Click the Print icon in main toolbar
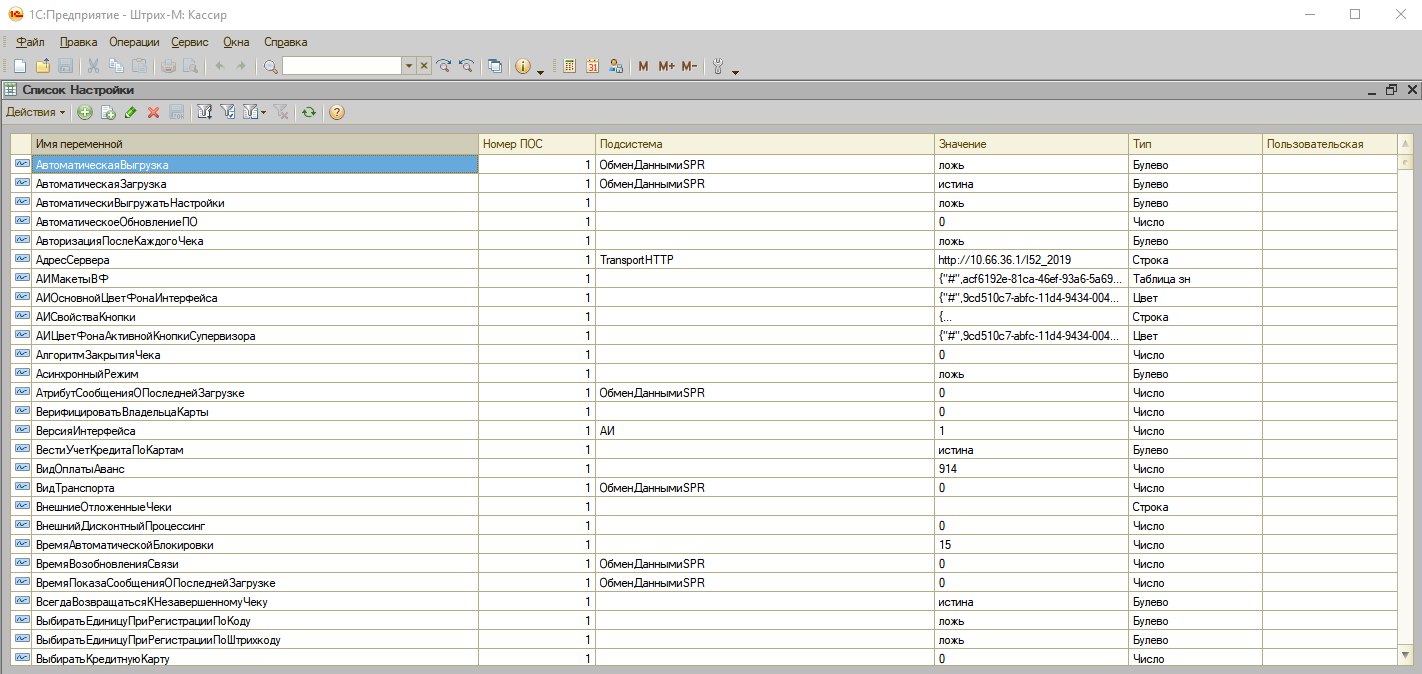The image size is (1422, 674). click(168, 66)
